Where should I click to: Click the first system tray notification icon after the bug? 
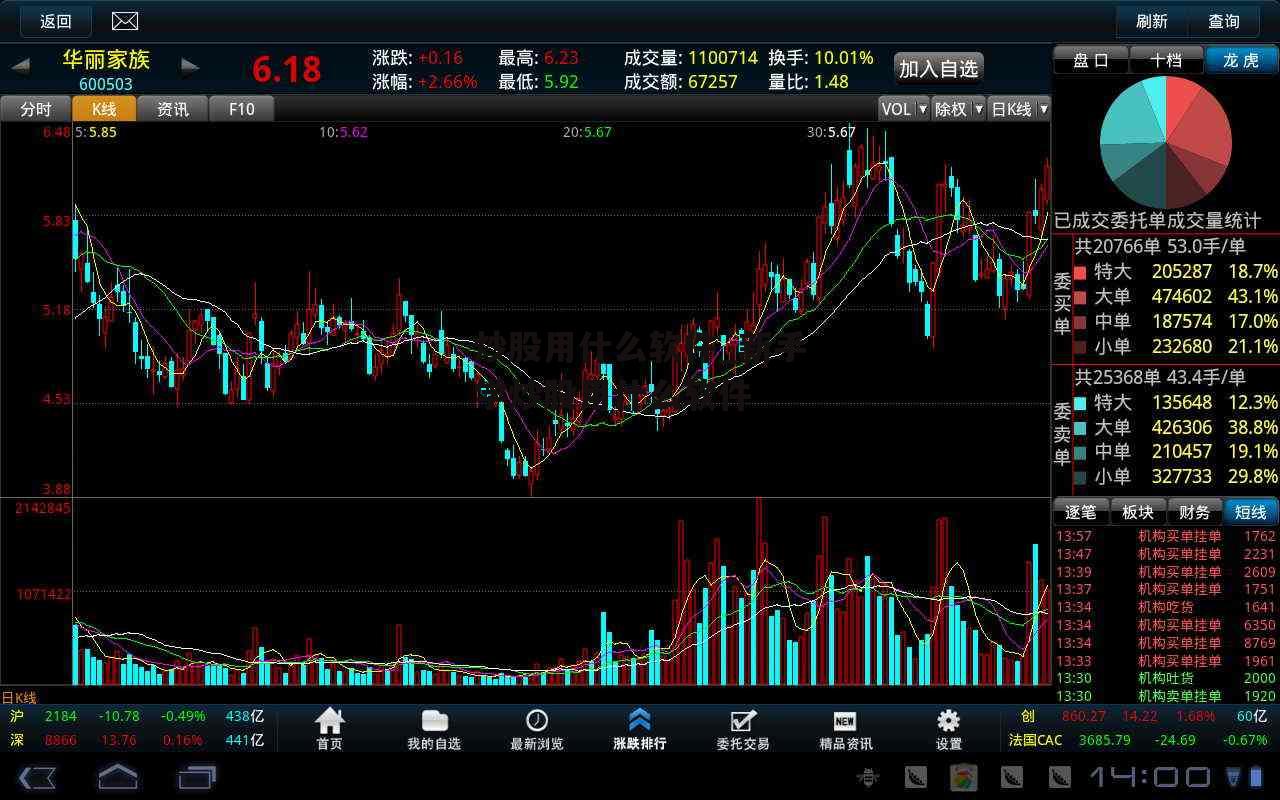(916, 777)
